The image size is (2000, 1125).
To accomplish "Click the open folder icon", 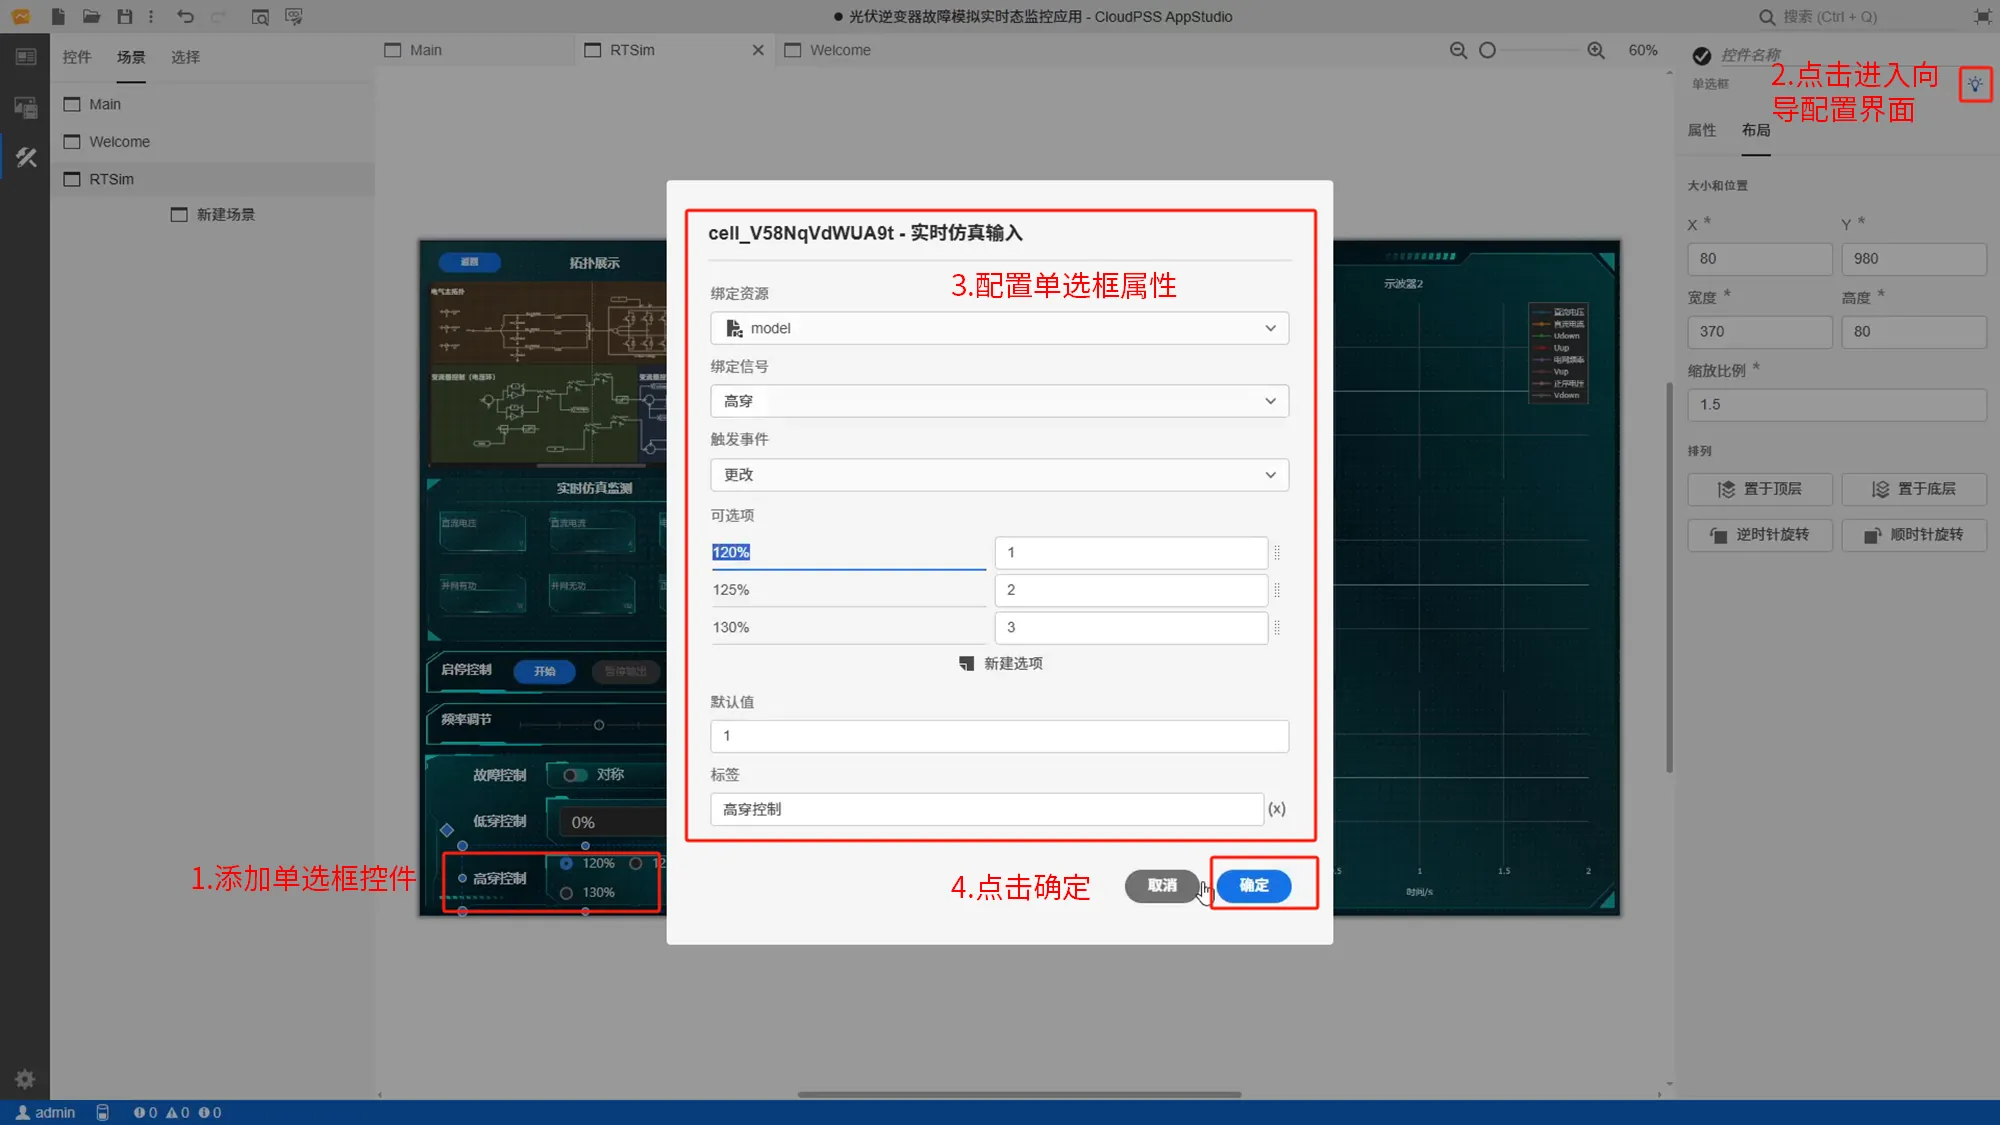I will (x=91, y=16).
